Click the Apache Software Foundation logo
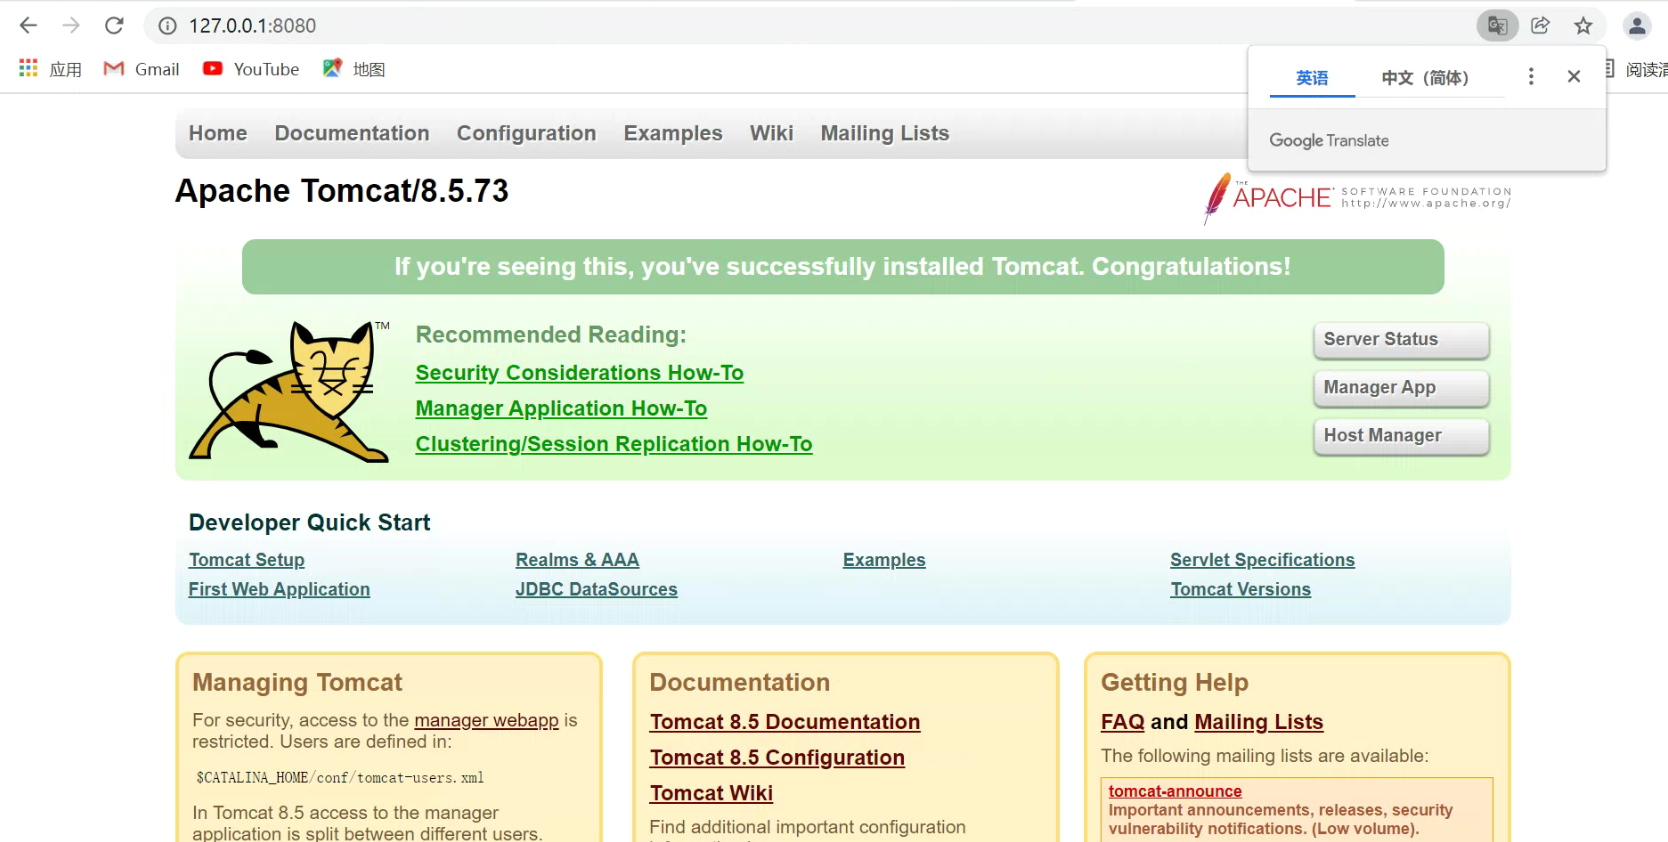1668x842 pixels. tap(1357, 197)
